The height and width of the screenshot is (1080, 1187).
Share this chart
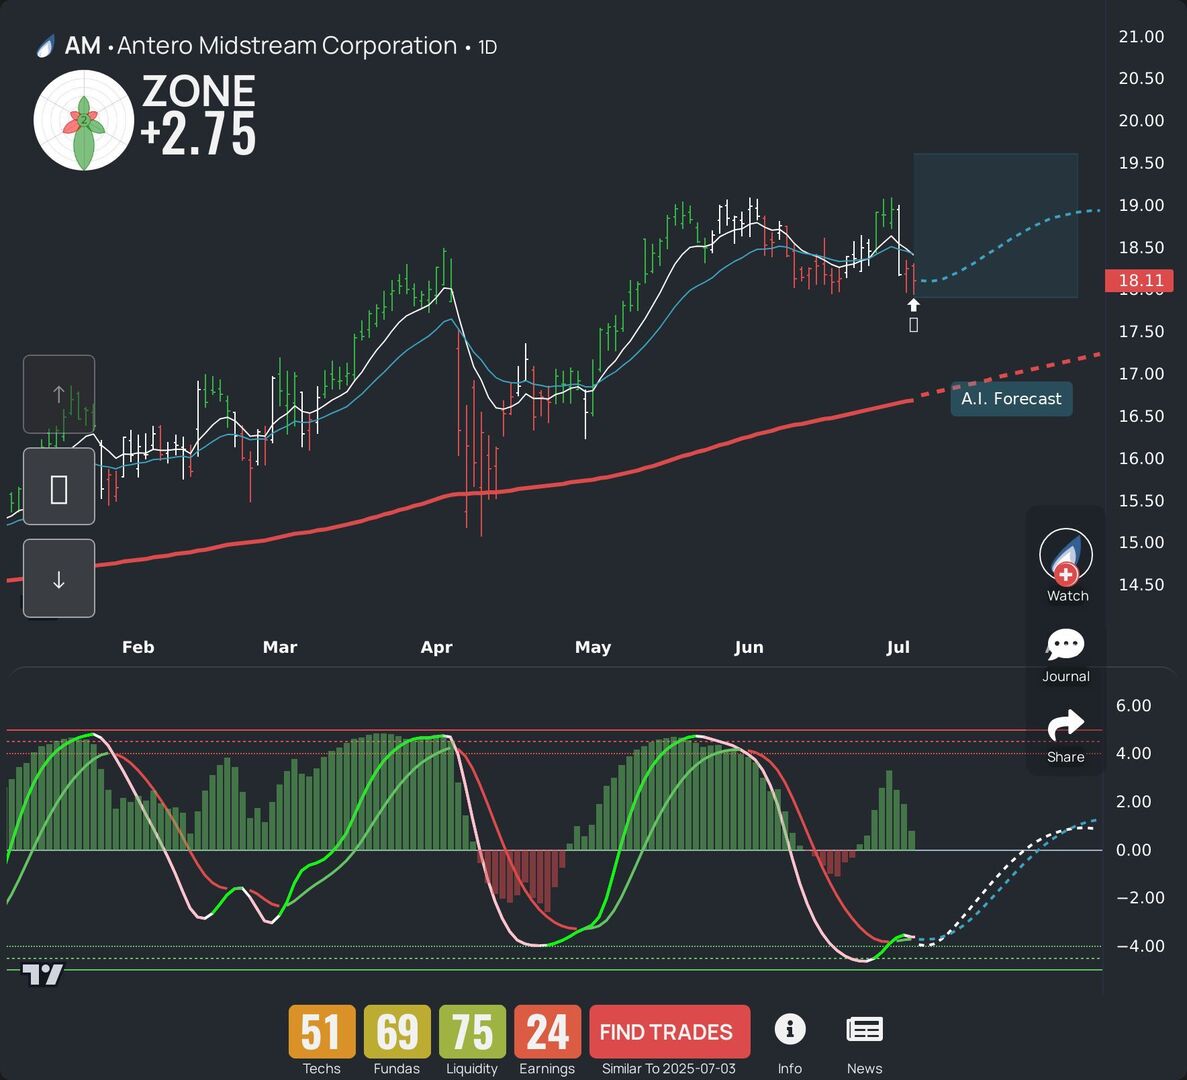(1065, 736)
